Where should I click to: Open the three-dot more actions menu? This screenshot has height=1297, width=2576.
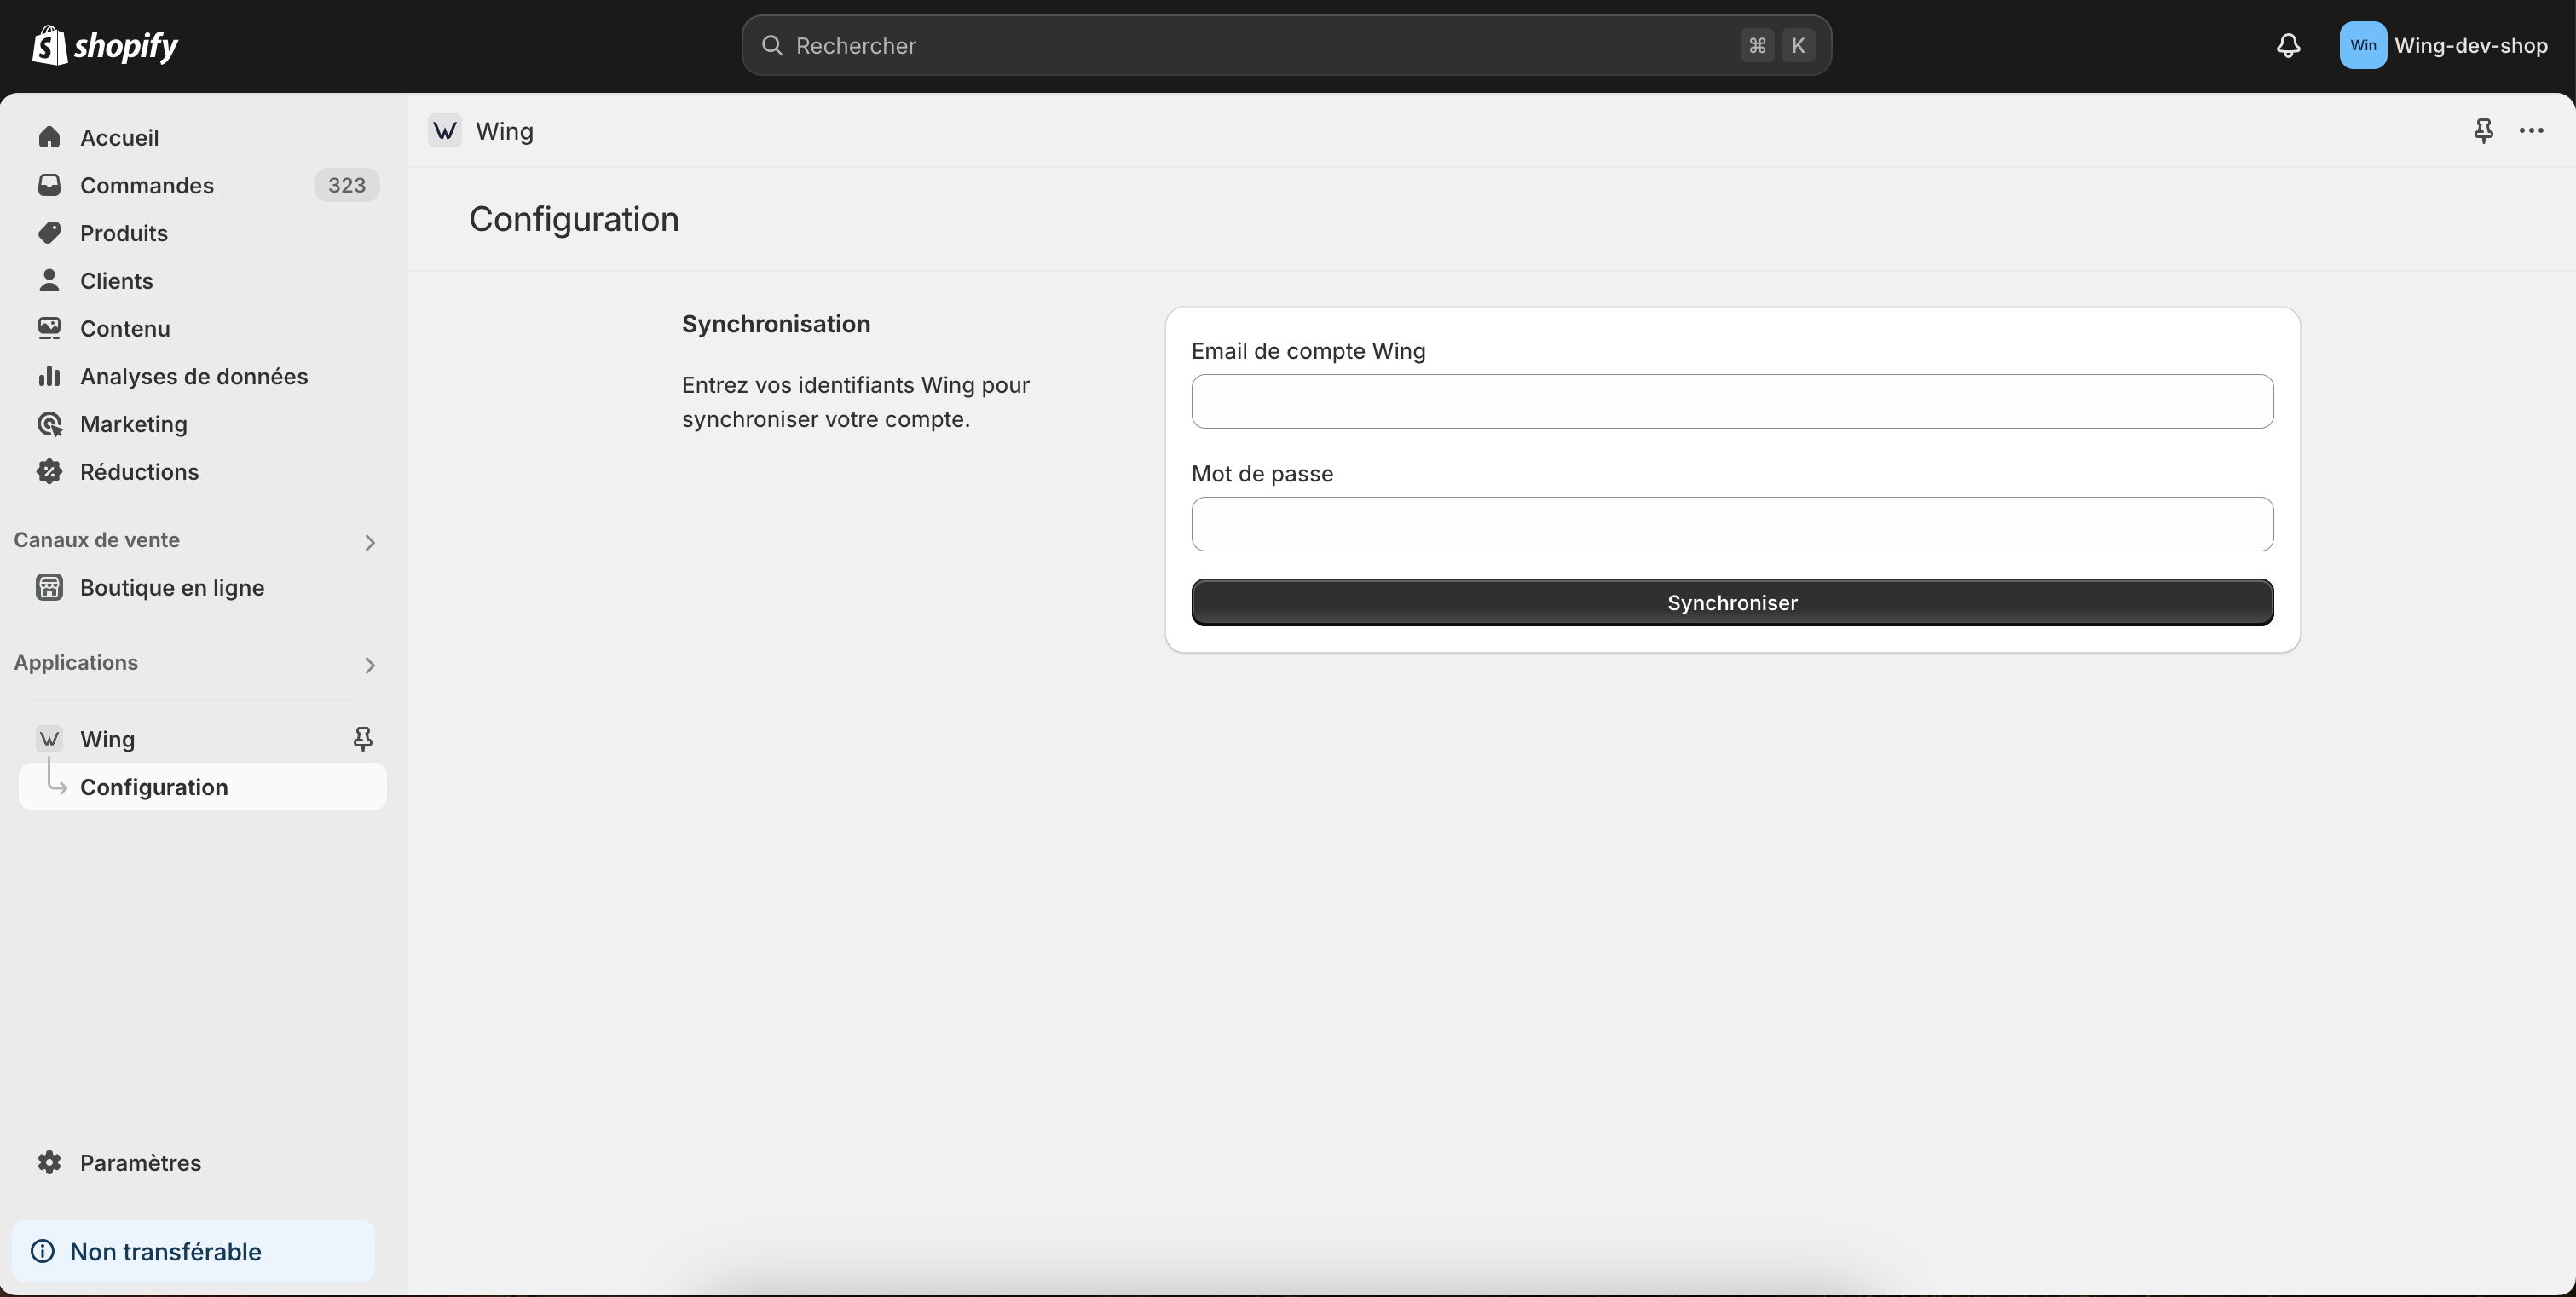pyautogui.click(x=2531, y=131)
